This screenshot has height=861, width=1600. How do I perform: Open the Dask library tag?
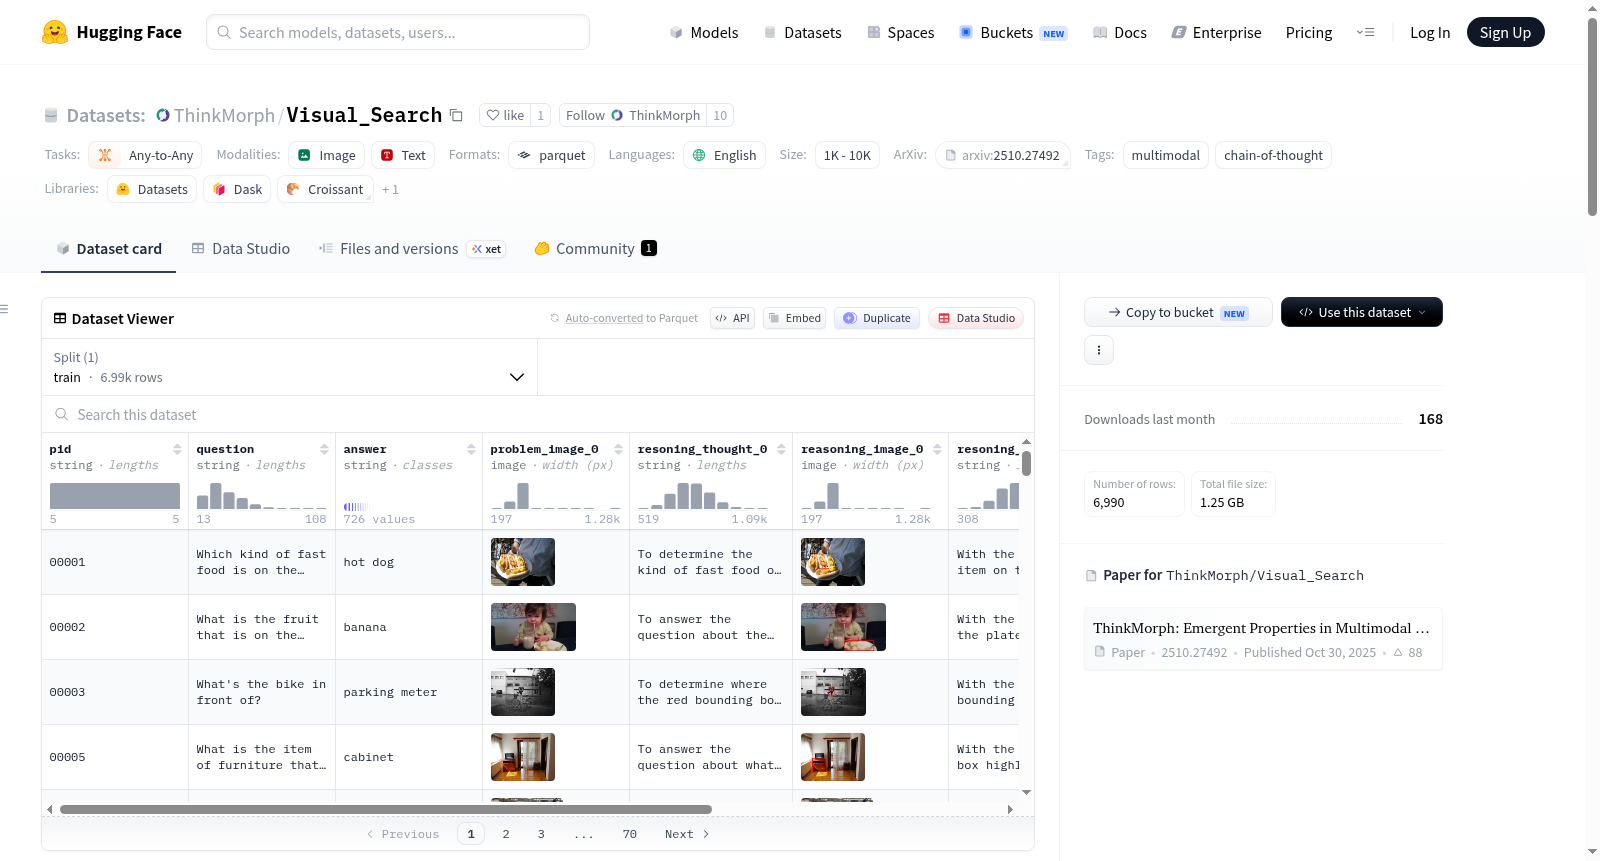(237, 189)
